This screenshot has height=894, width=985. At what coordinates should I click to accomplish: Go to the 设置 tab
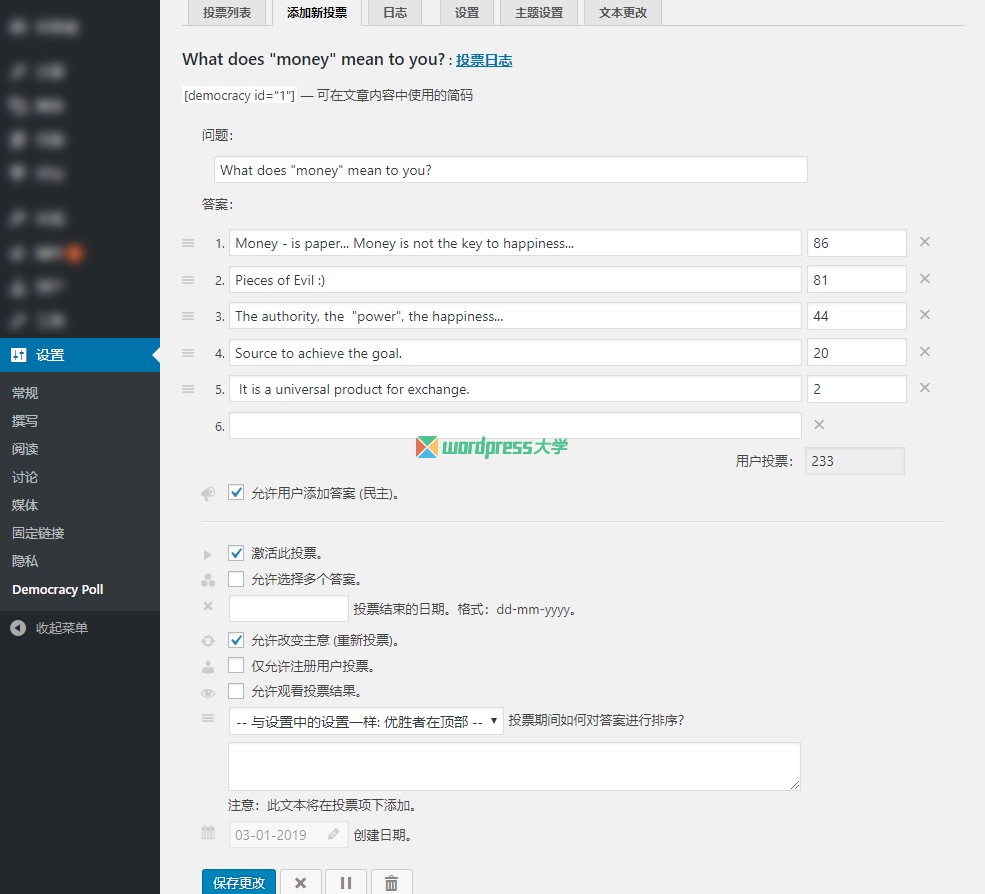tap(467, 13)
